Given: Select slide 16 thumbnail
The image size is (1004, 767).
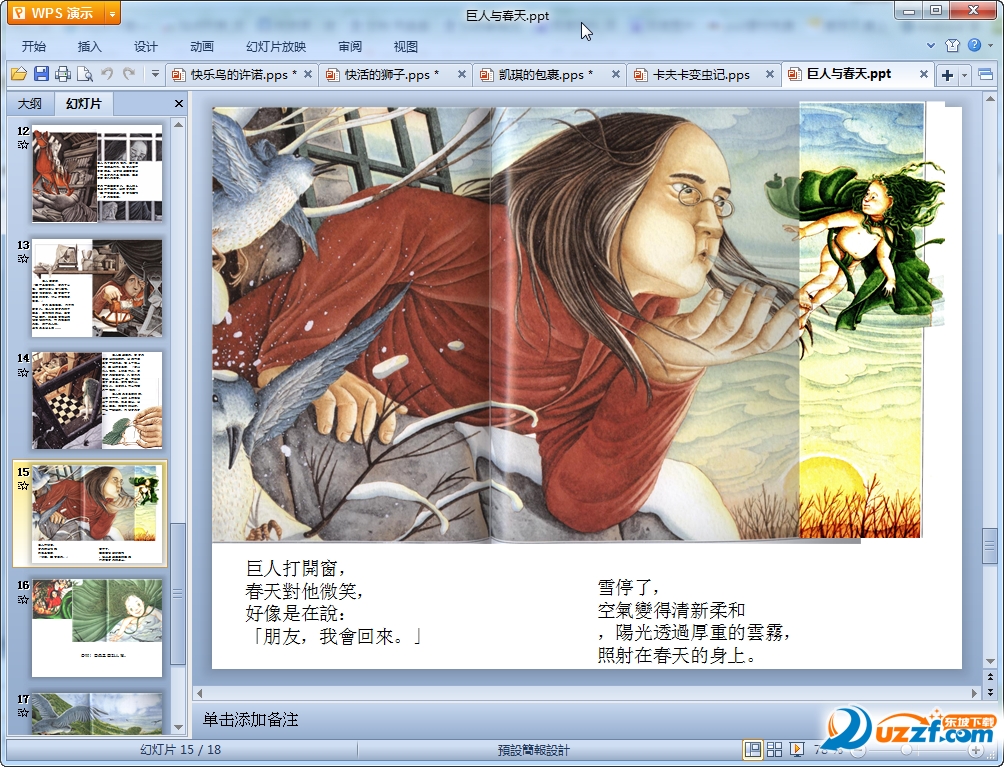Looking at the screenshot, I should tap(97, 628).
